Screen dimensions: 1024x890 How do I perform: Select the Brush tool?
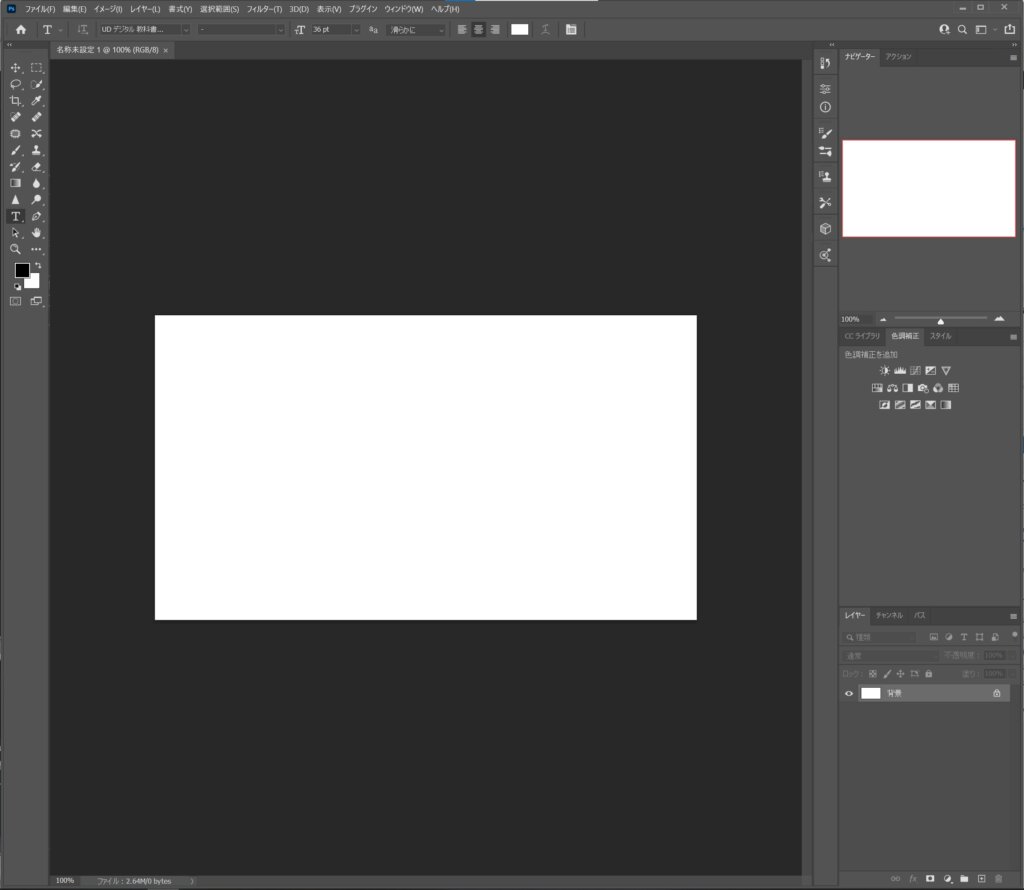point(16,150)
